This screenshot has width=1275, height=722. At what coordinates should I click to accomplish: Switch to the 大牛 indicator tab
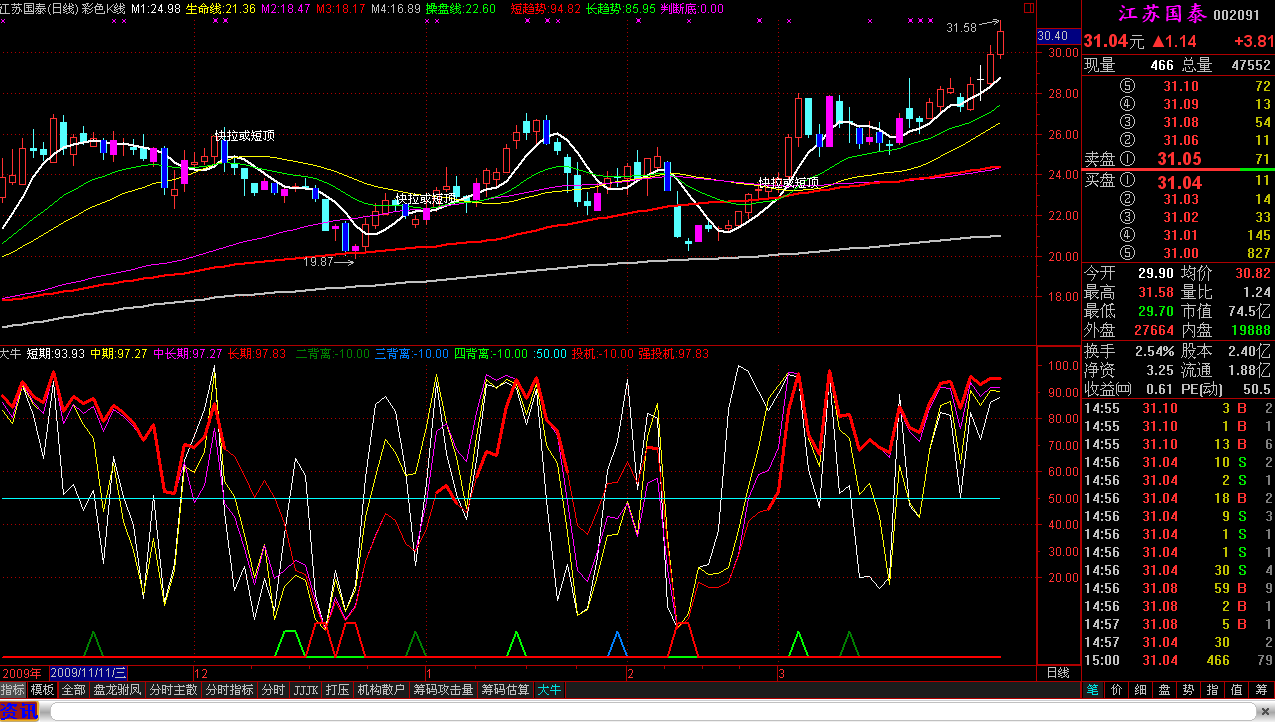549,690
